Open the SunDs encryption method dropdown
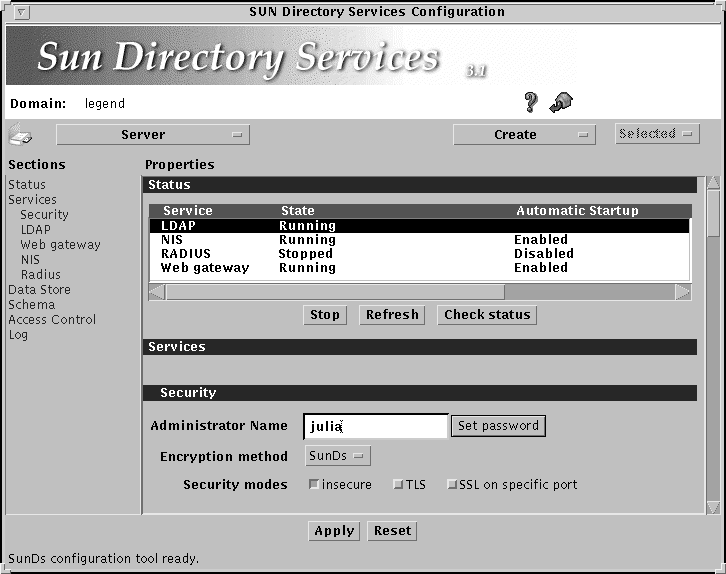The height and width of the screenshot is (574, 726). [338, 456]
